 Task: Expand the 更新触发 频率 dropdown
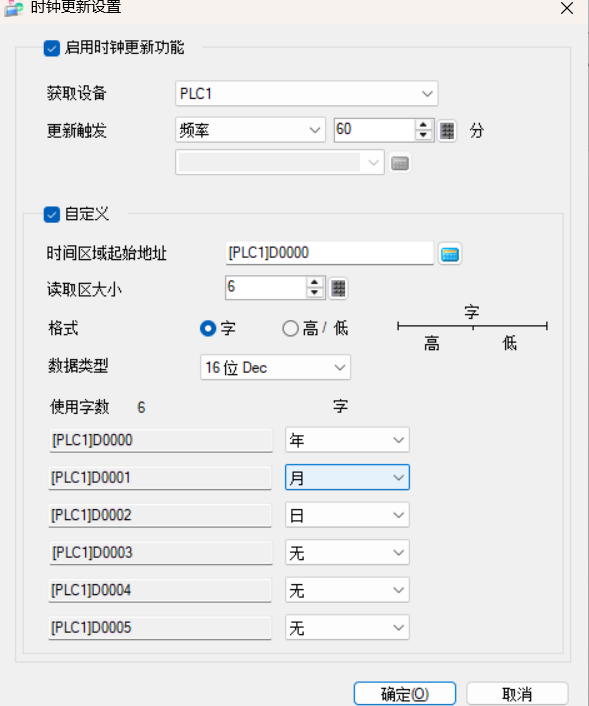click(x=250, y=131)
